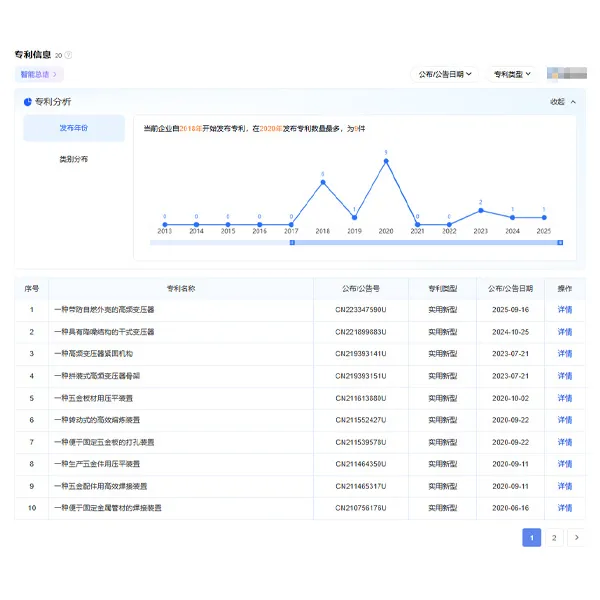Click the 2020 peak data point on chart
The width and height of the screenshot is (600, 600).
[386, 160]
